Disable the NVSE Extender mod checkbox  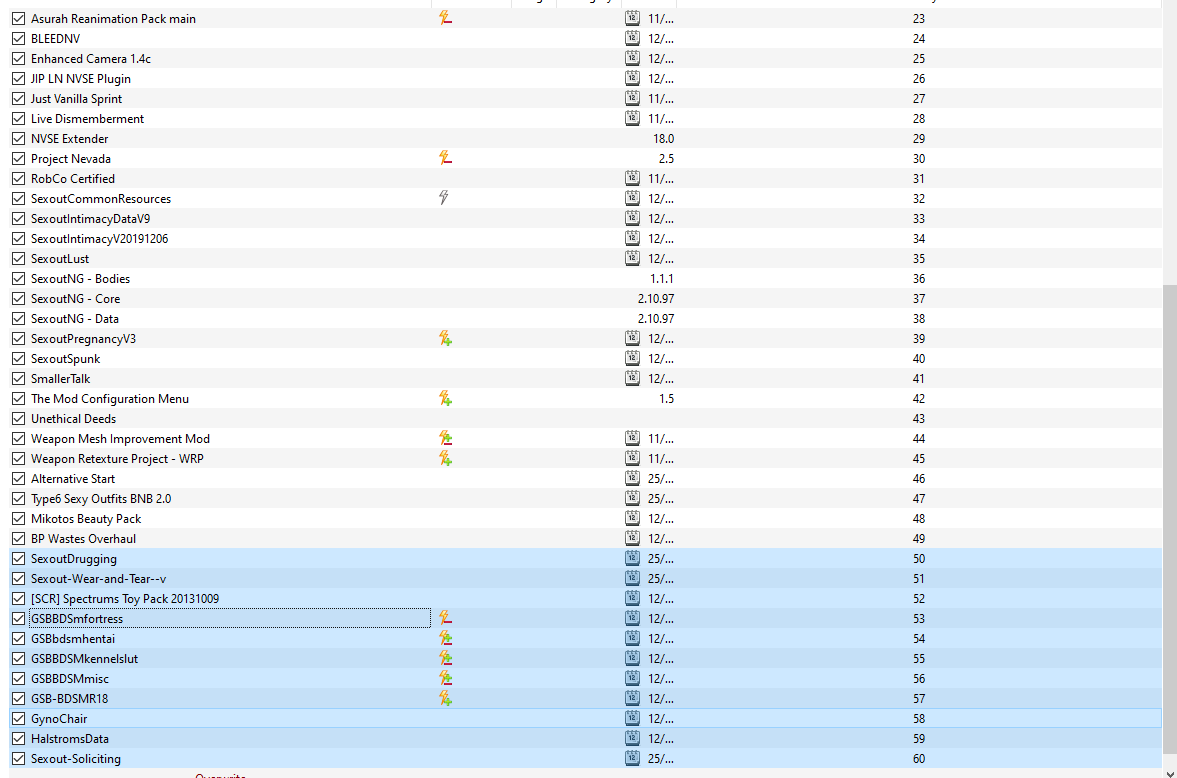[x=19, y=138]
